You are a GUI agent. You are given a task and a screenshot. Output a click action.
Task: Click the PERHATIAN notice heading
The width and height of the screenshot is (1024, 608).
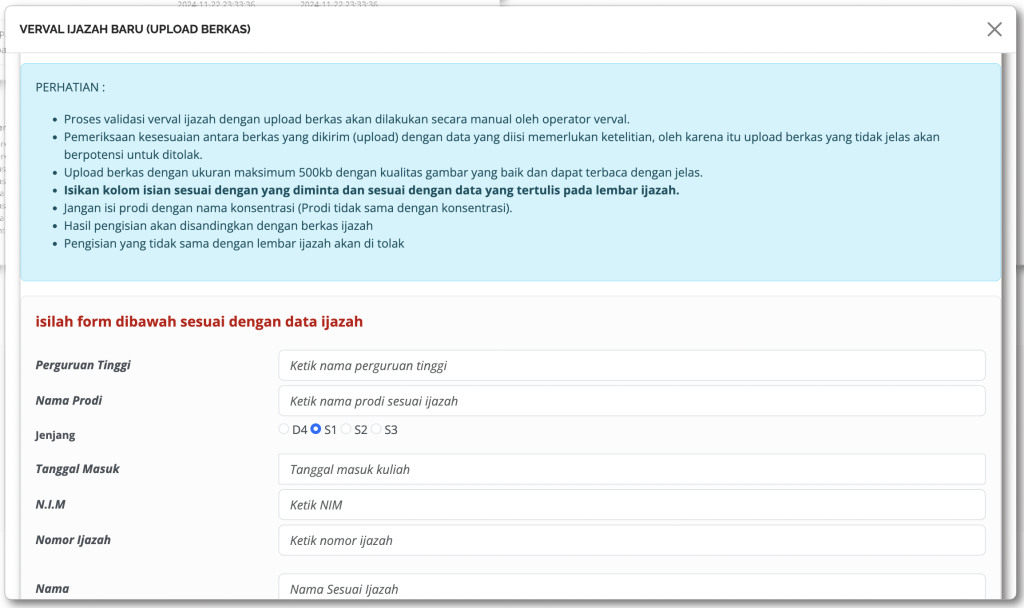70,87
